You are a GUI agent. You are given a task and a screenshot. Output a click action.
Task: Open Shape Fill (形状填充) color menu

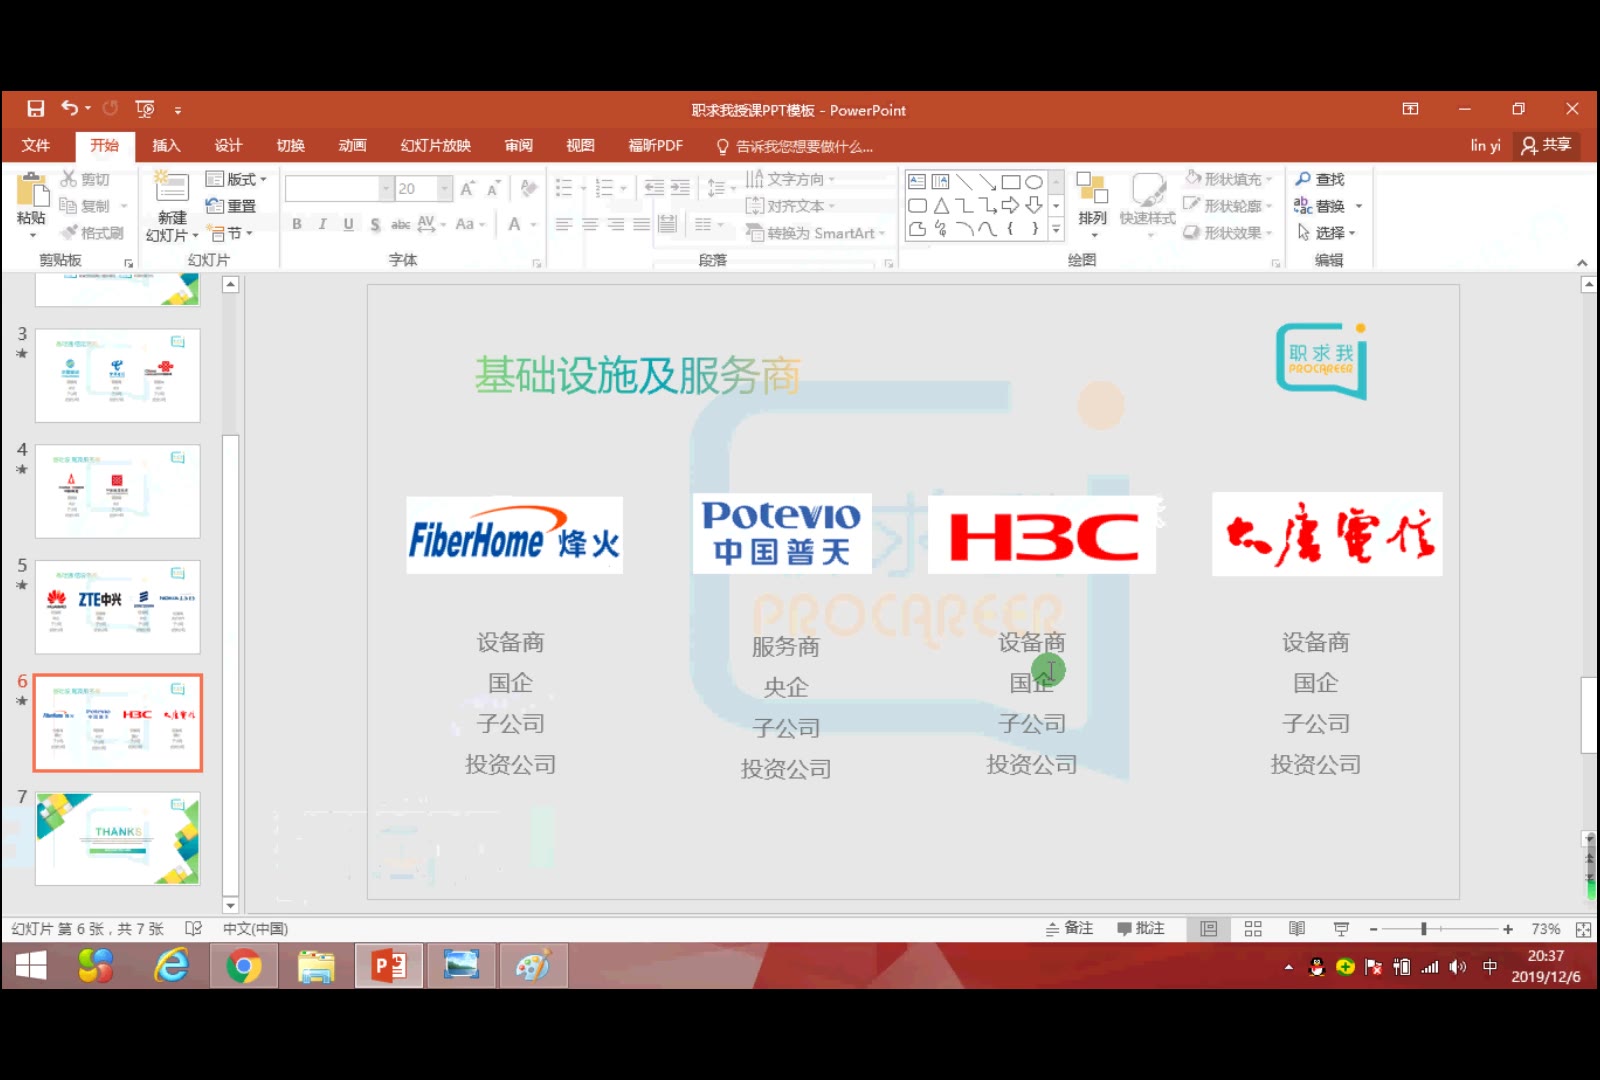coord(1228,179)
